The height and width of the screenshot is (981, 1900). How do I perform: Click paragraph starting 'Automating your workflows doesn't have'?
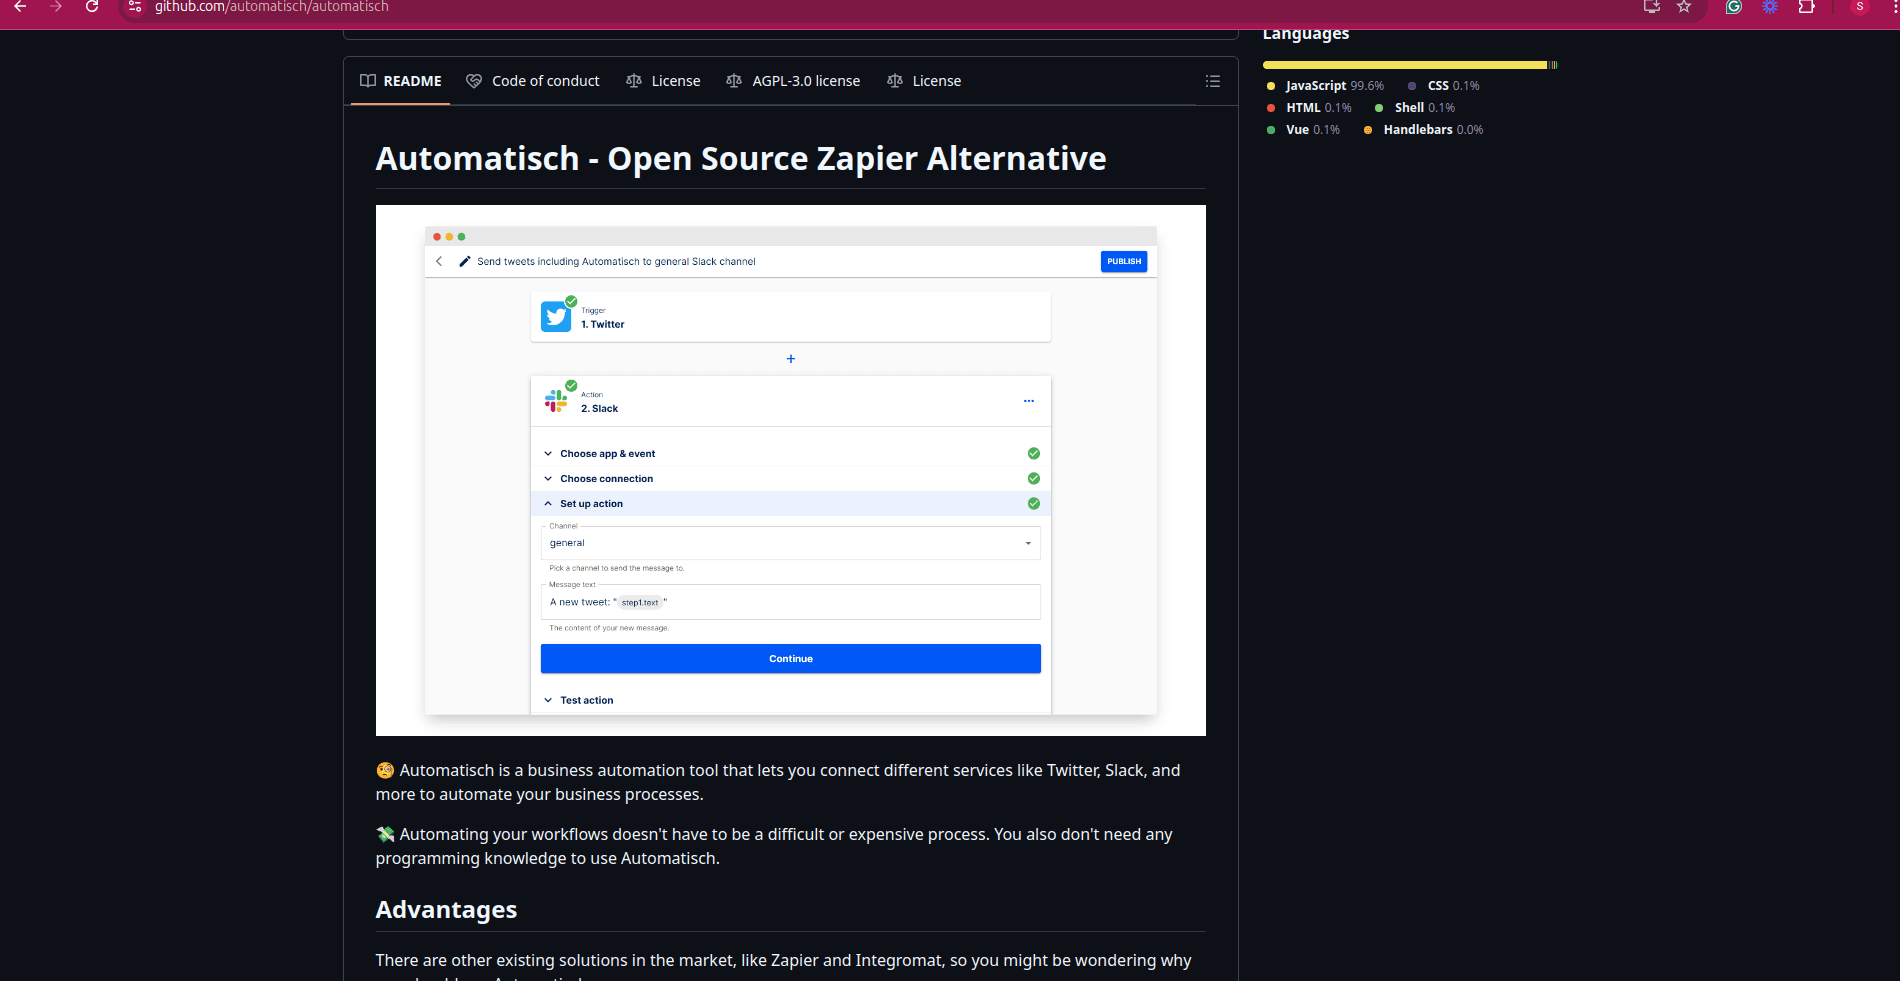[774, 846]
